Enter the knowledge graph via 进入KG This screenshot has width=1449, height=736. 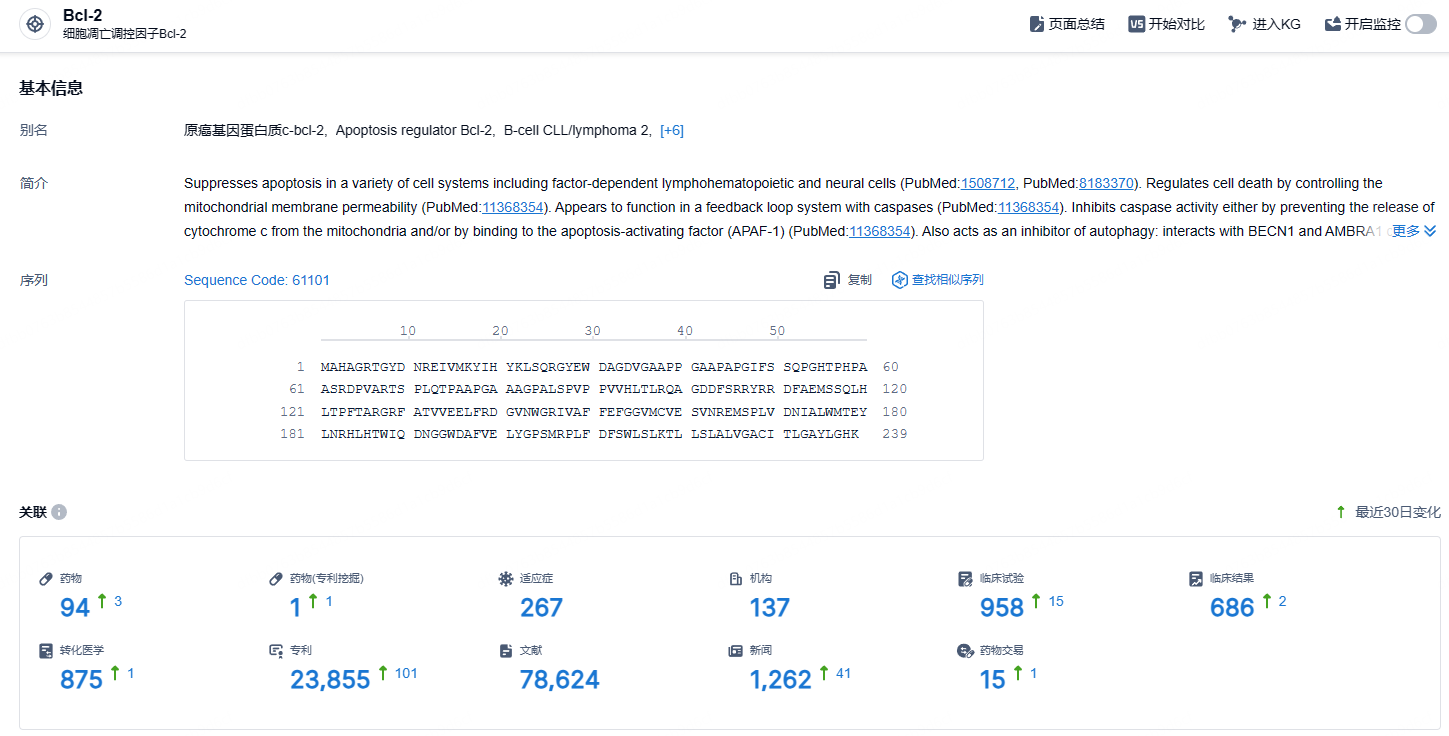(1264, 24)
